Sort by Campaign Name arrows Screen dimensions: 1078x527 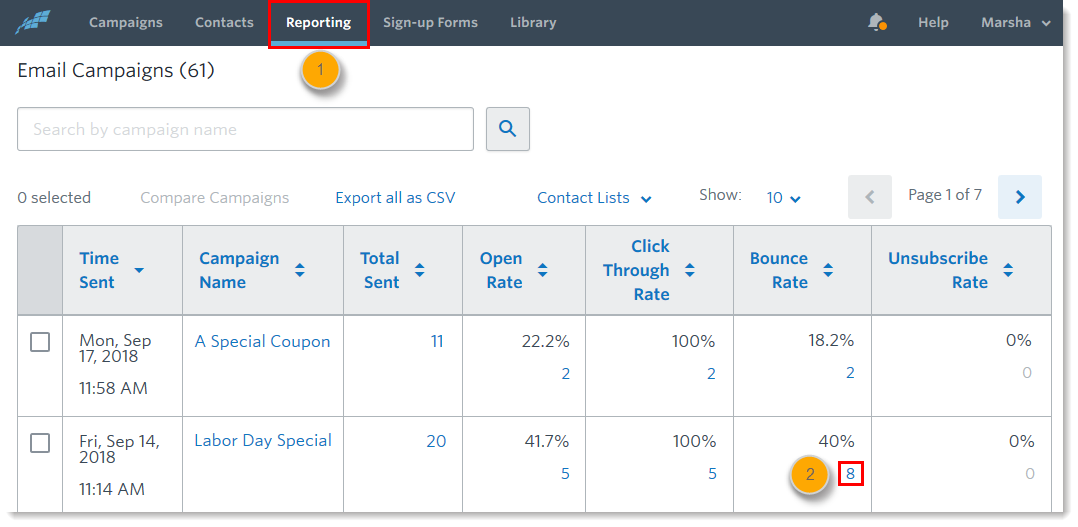pyautogui.click(x=300, y=270)
